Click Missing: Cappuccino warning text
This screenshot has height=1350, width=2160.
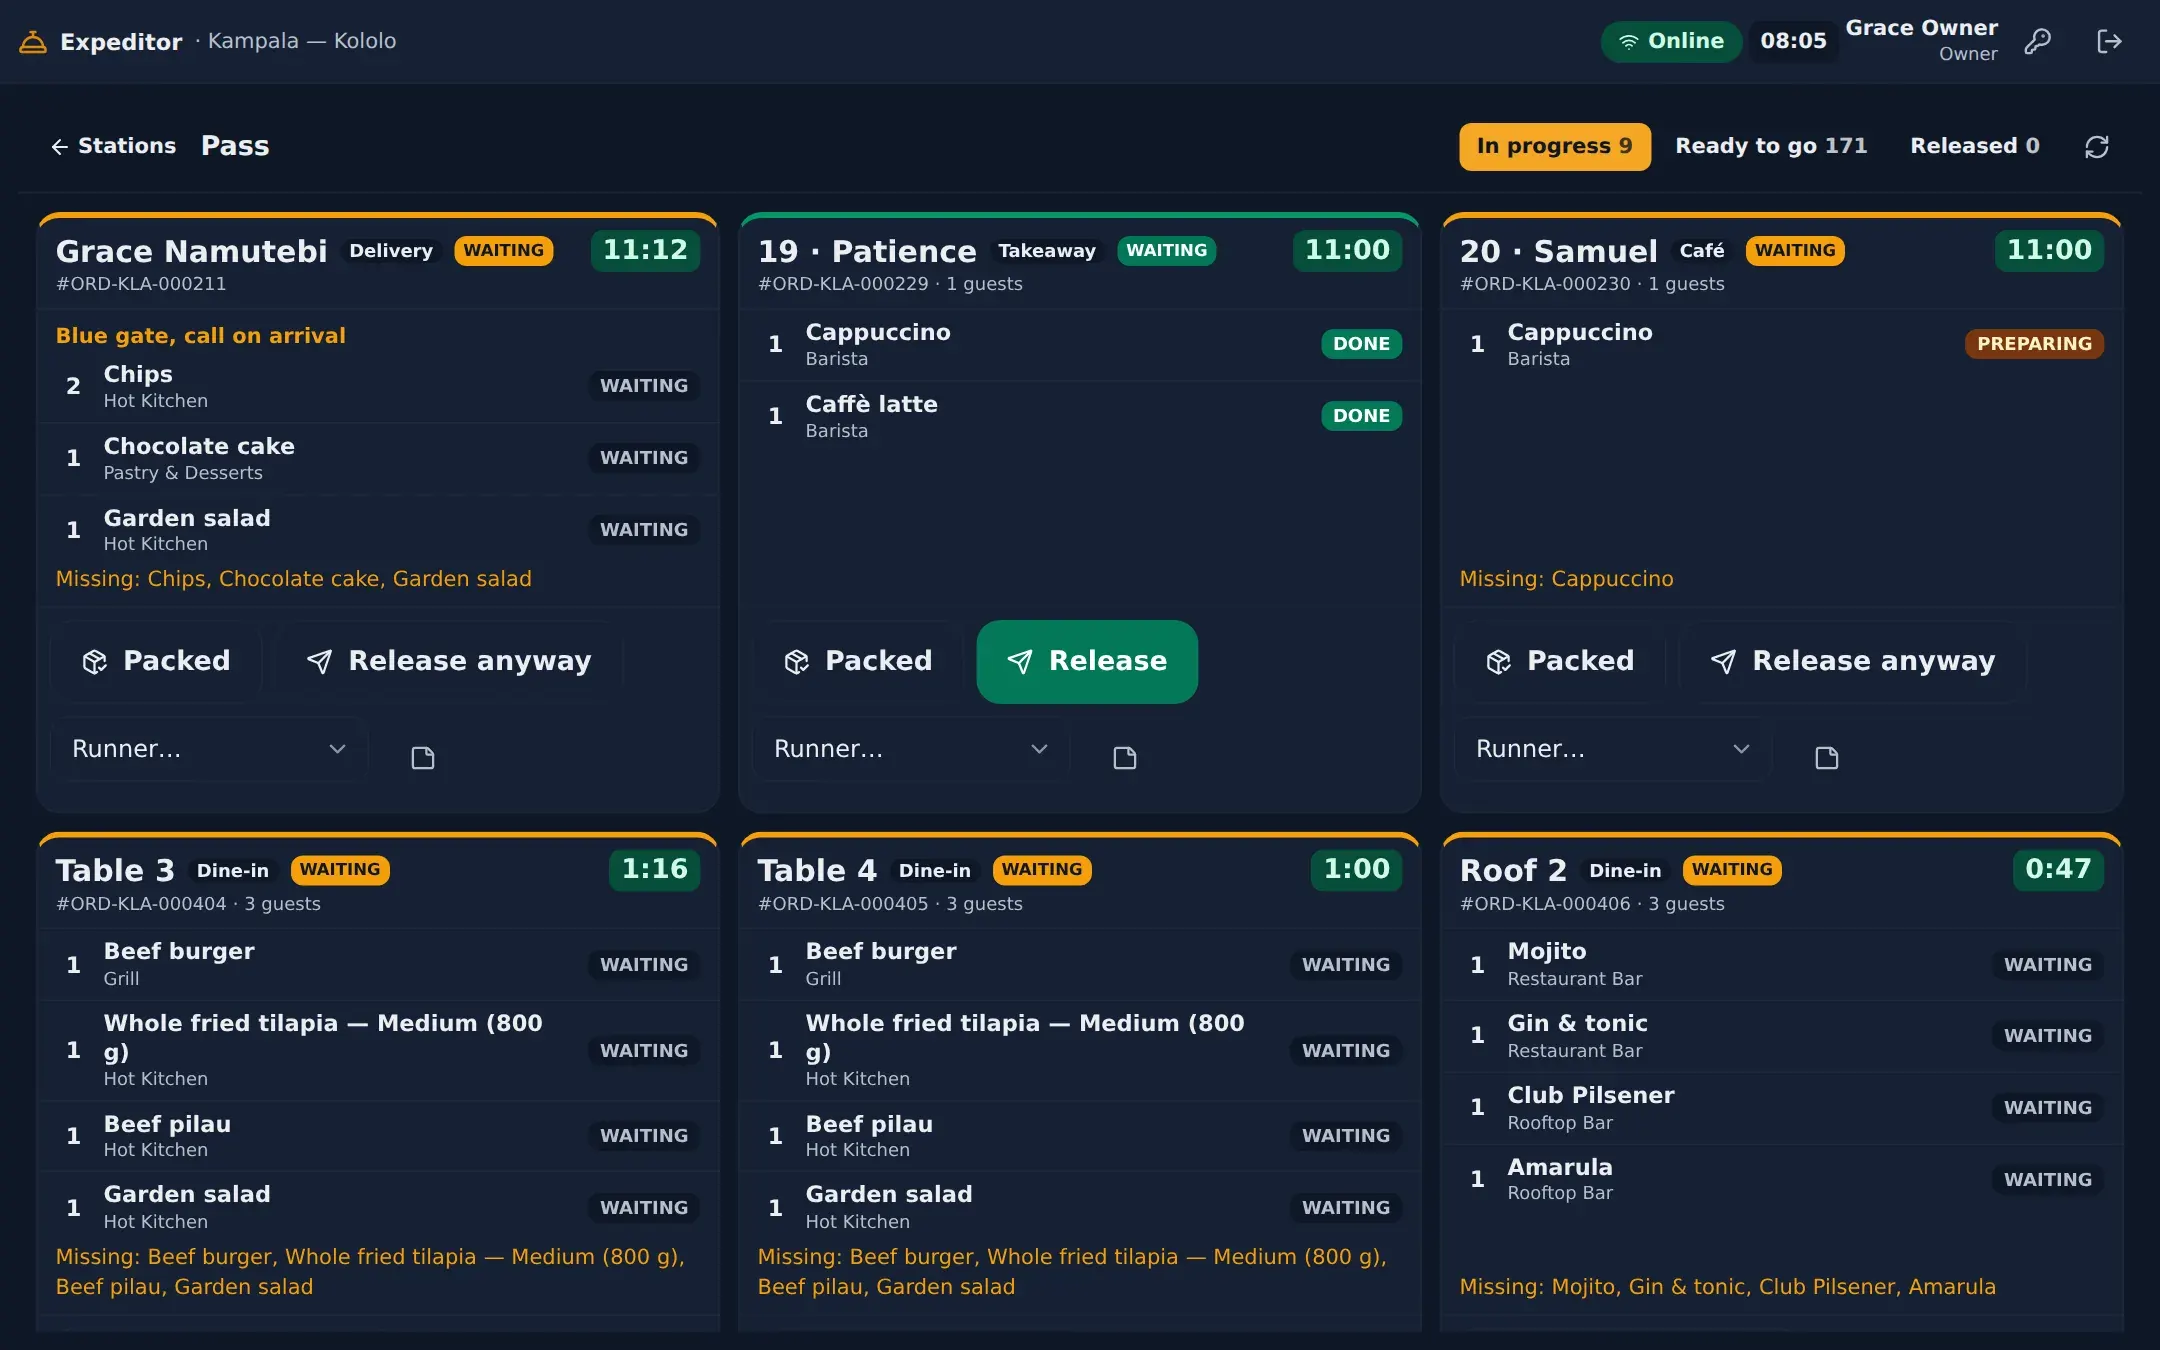click(x=1566, y=579)
